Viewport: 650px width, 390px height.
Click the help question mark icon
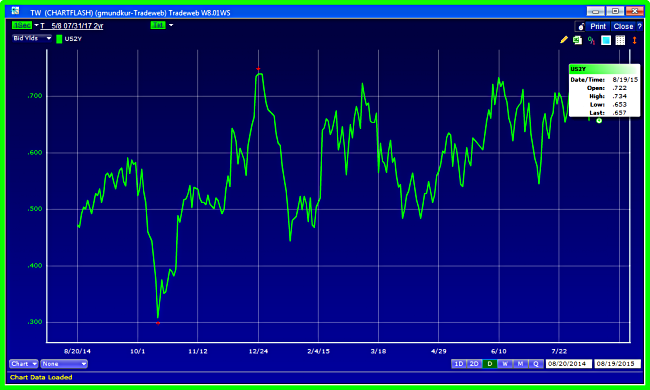coord(639,27)
